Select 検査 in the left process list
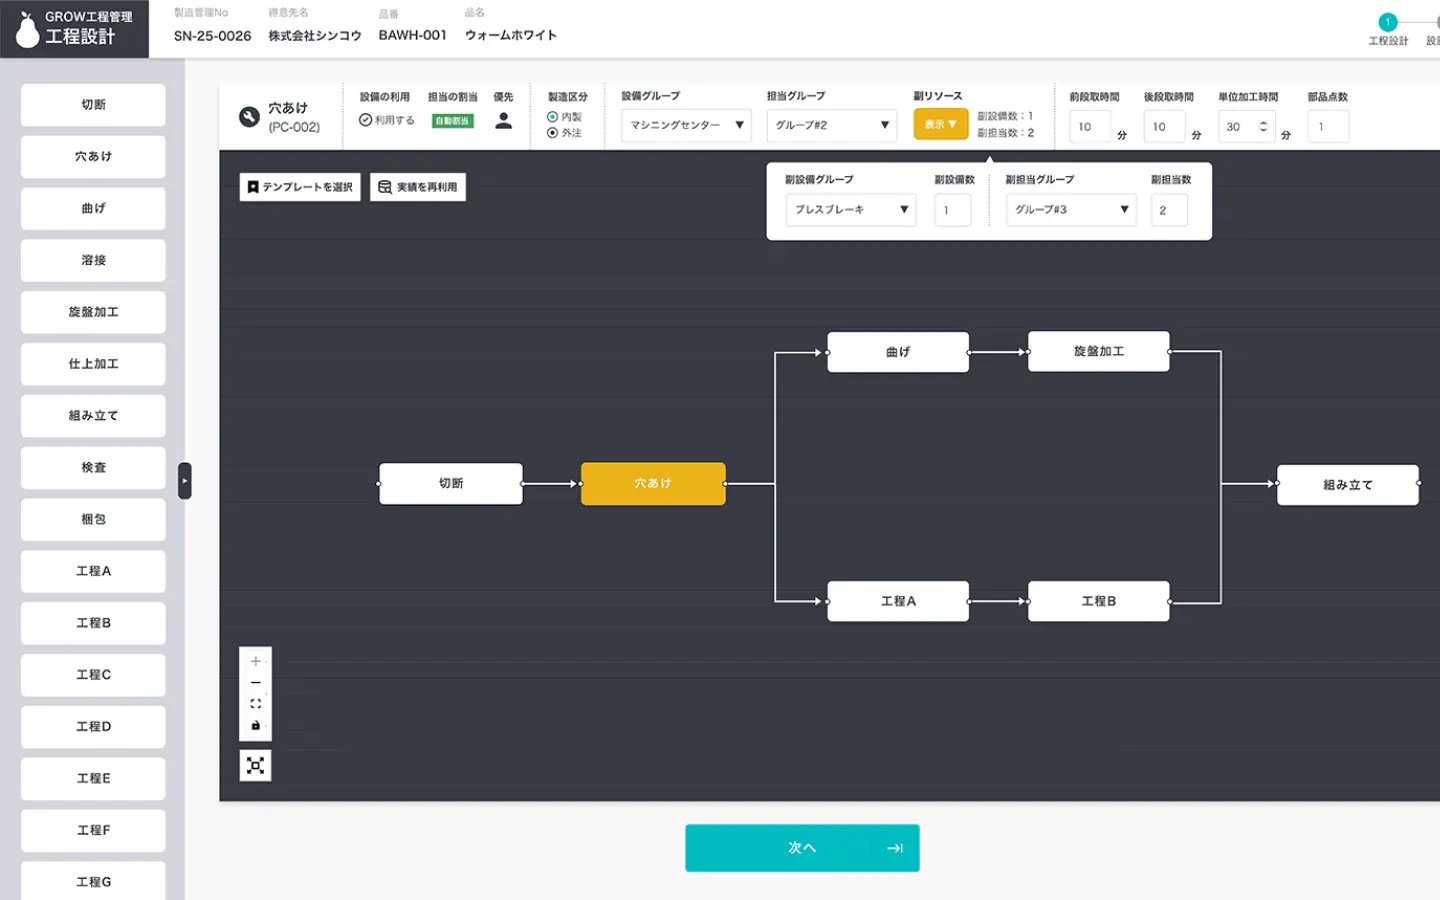Screen dimensions: 1440x900 [93, 468]
